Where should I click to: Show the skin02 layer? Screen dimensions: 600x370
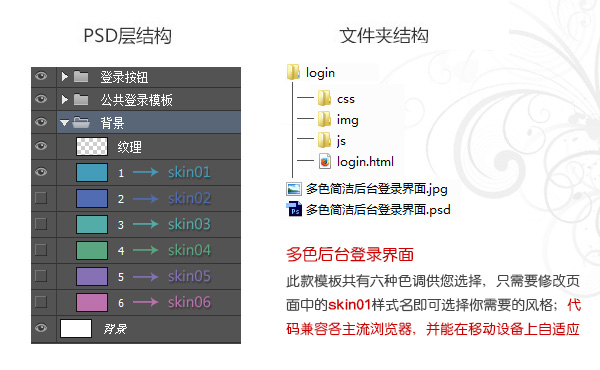pyautogui.click(x=41, y=198)
